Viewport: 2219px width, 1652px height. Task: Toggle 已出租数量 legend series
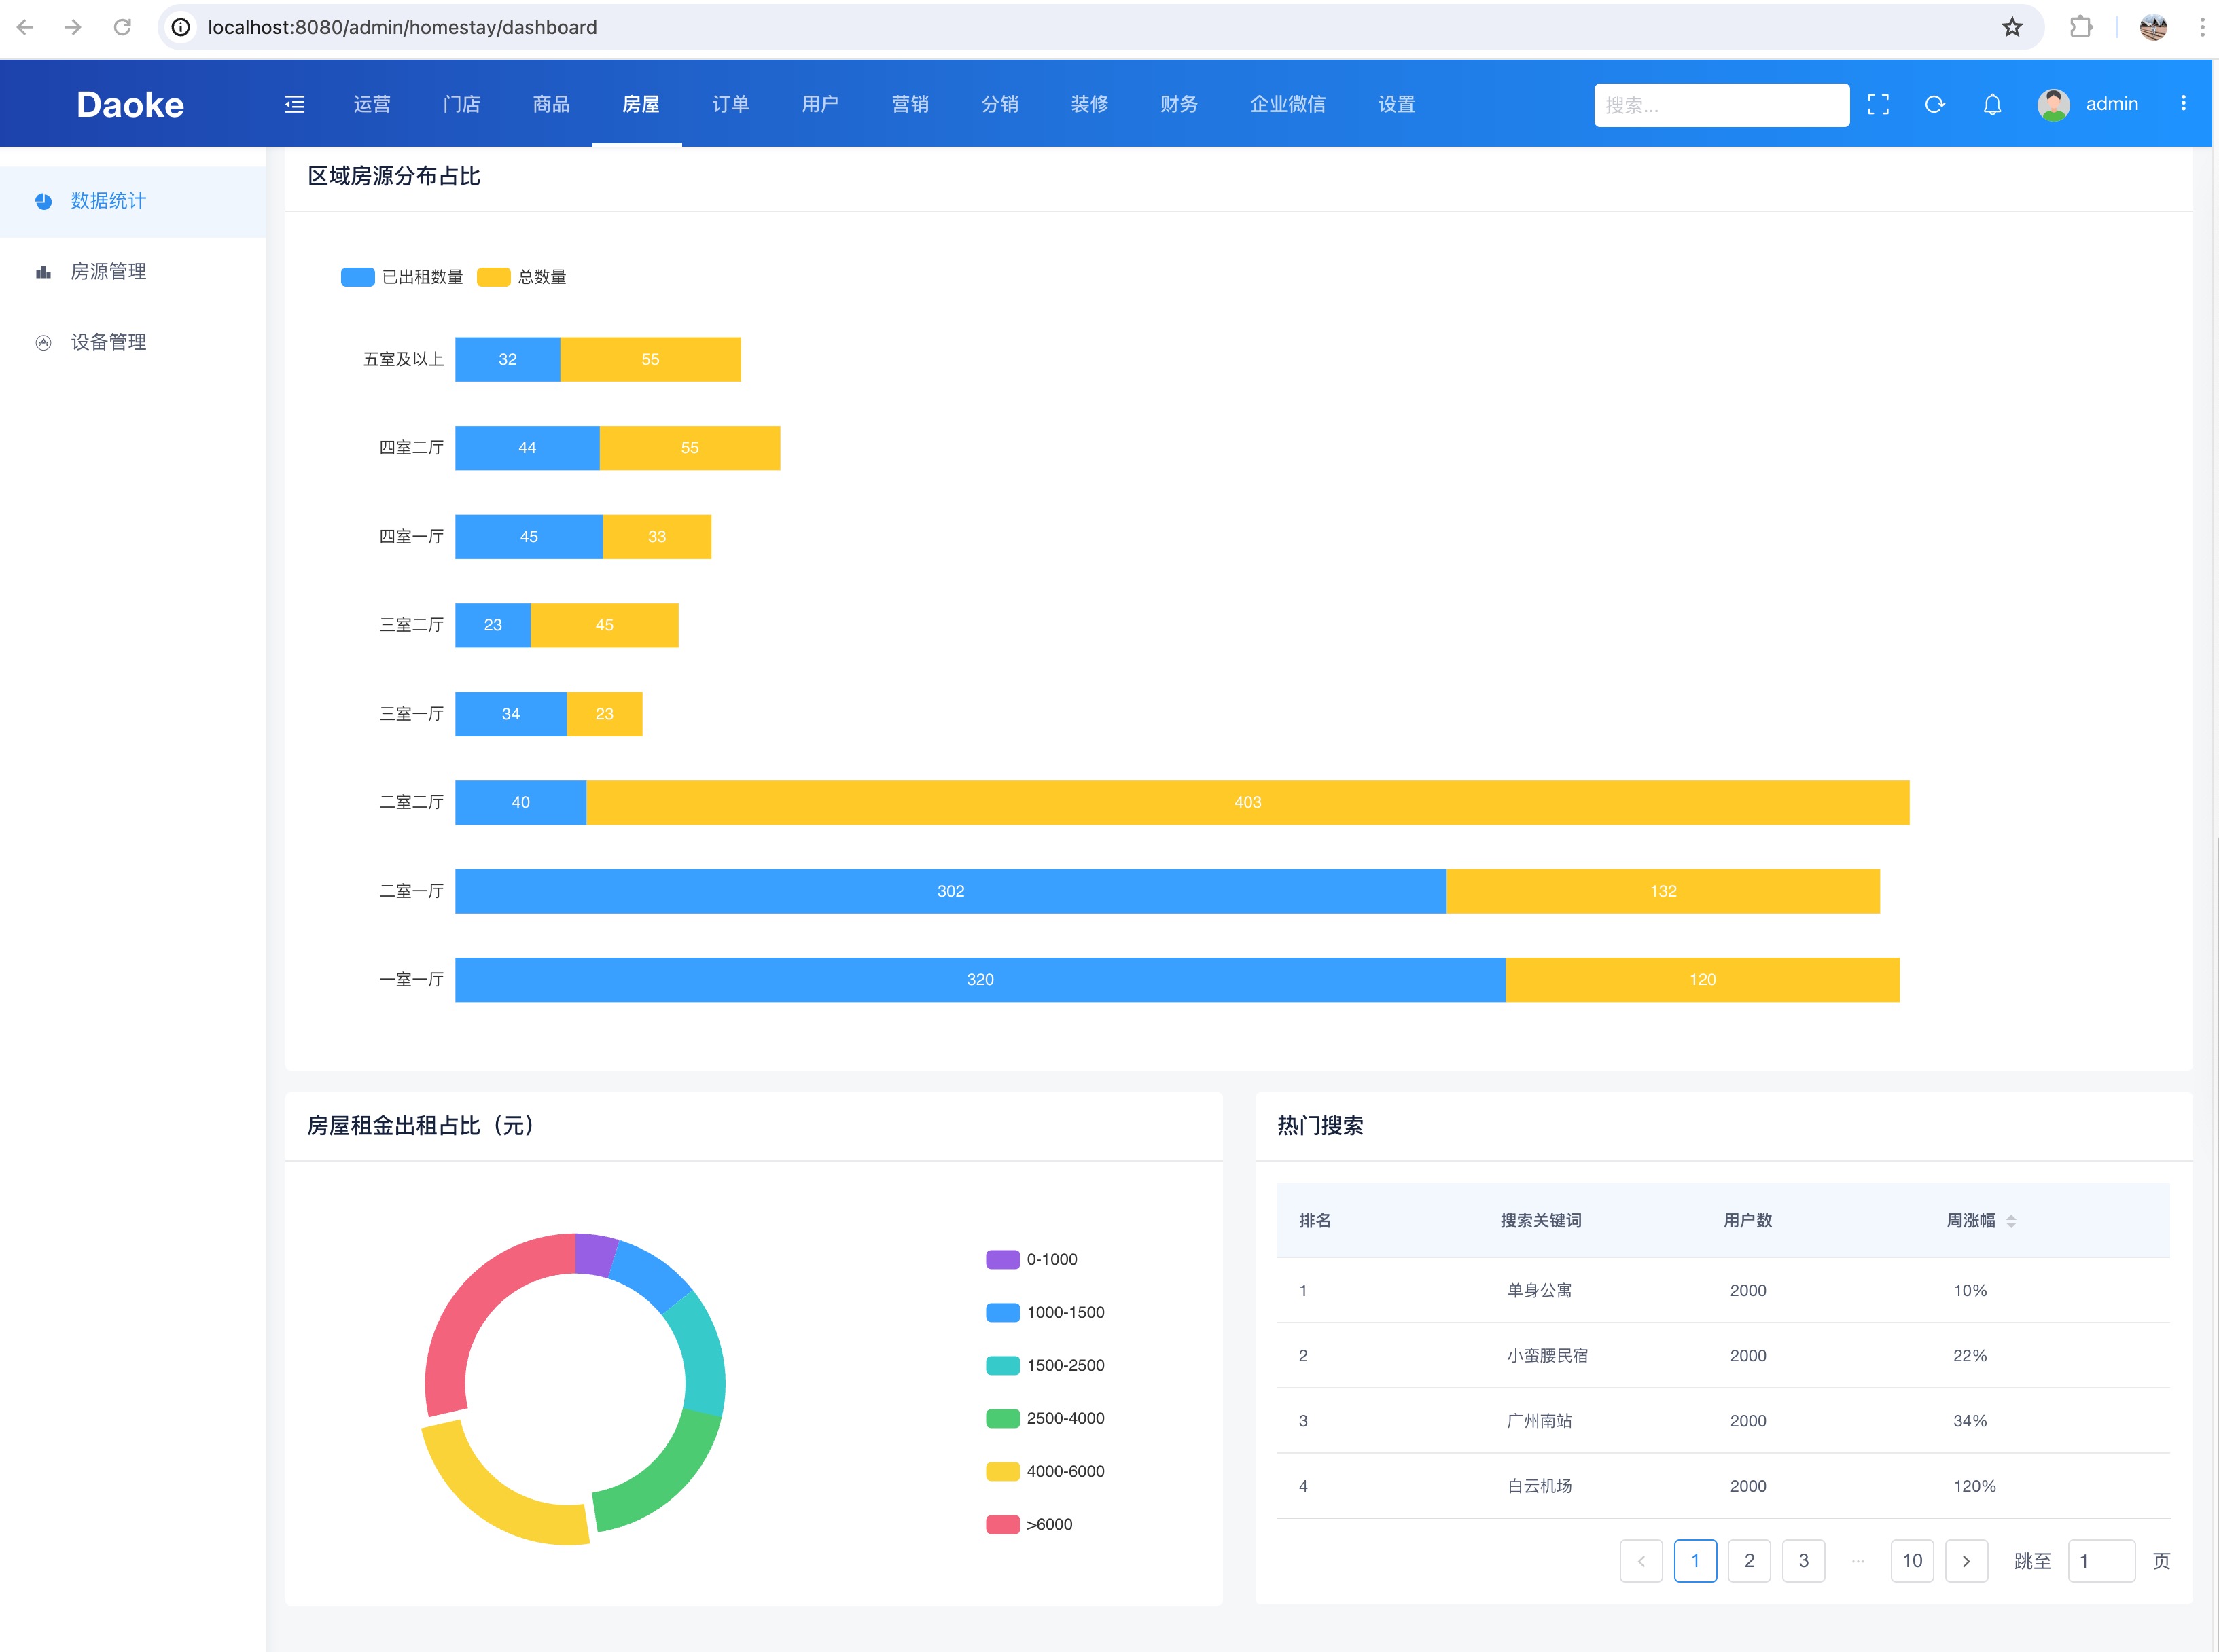401,277
